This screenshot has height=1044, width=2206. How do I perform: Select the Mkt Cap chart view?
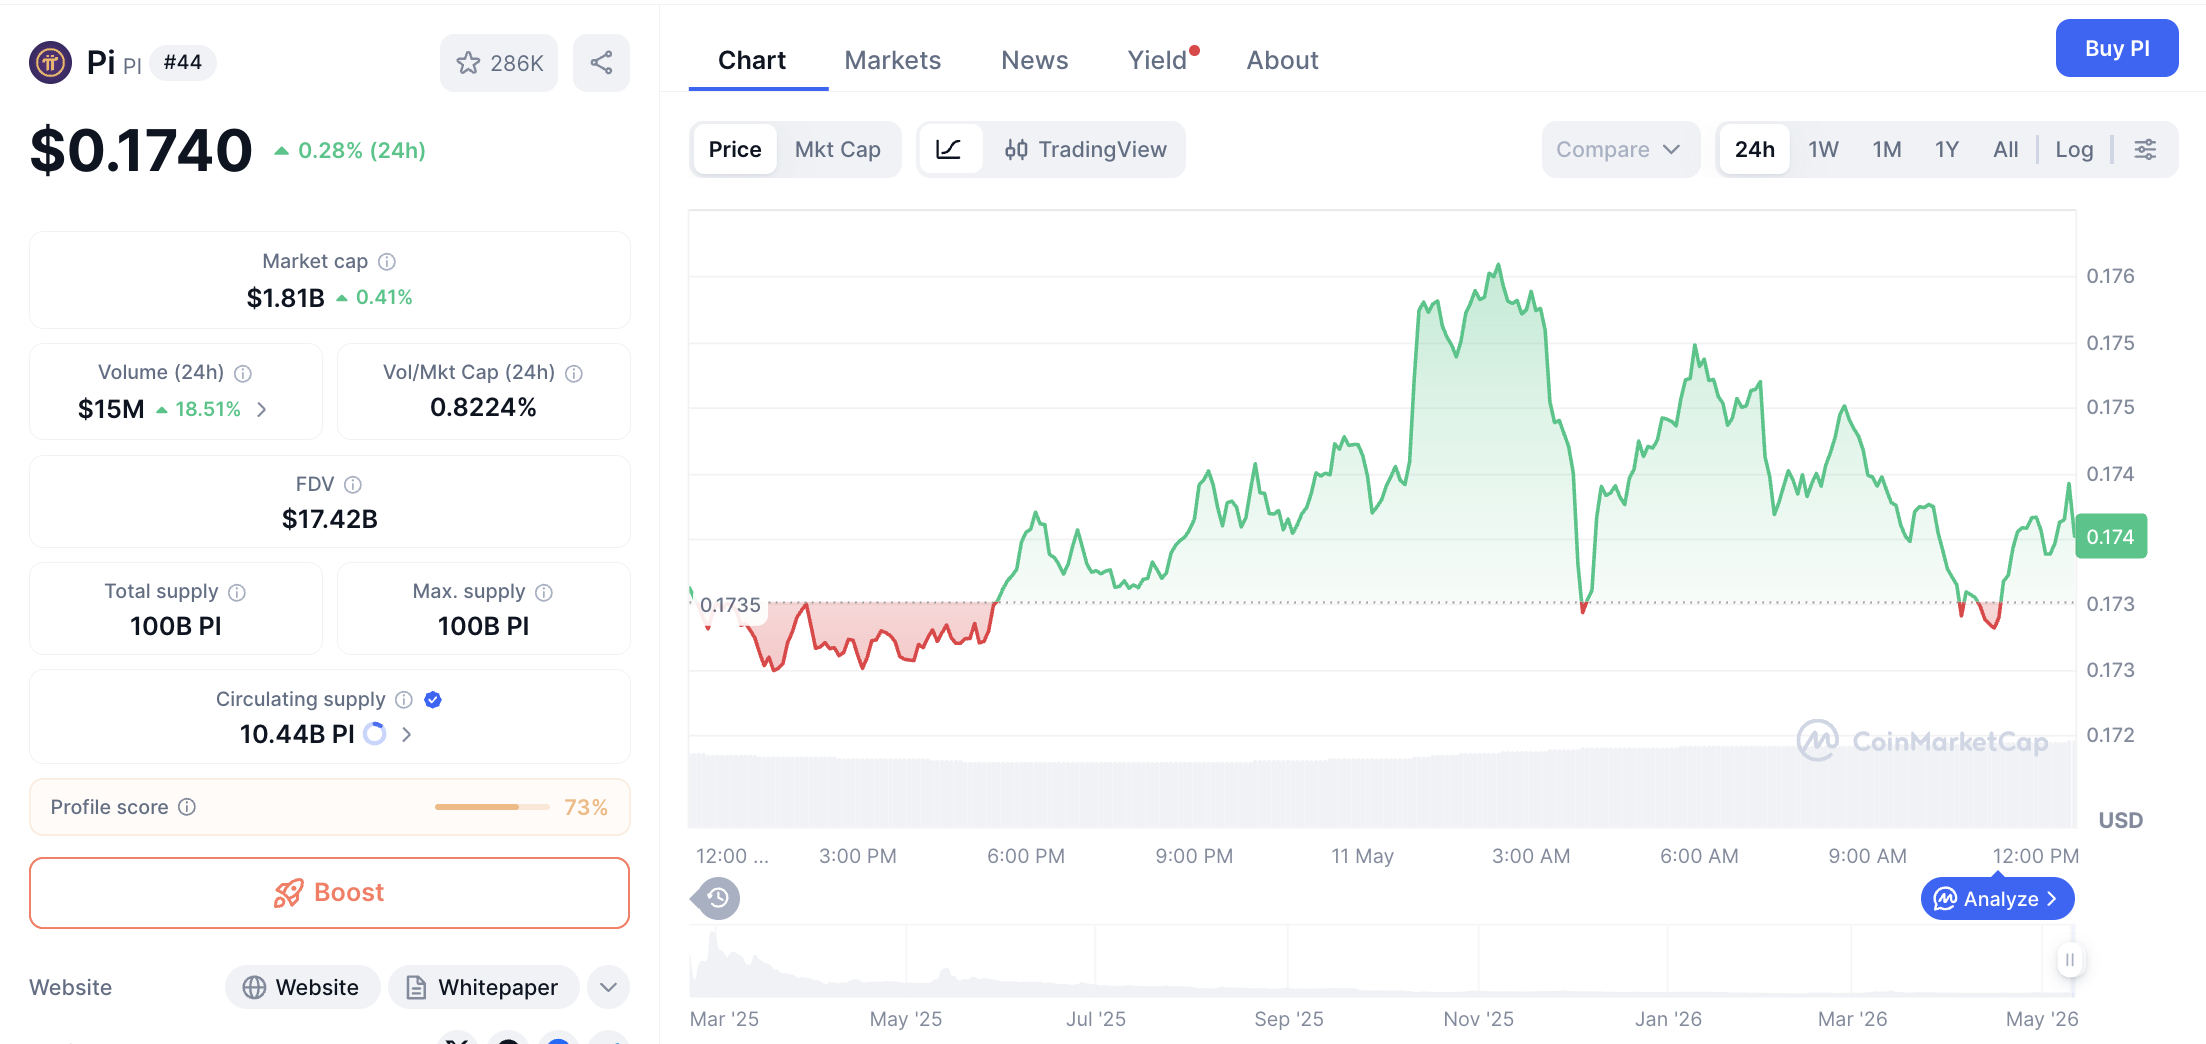pyautogui.click(x=837, y=150)
